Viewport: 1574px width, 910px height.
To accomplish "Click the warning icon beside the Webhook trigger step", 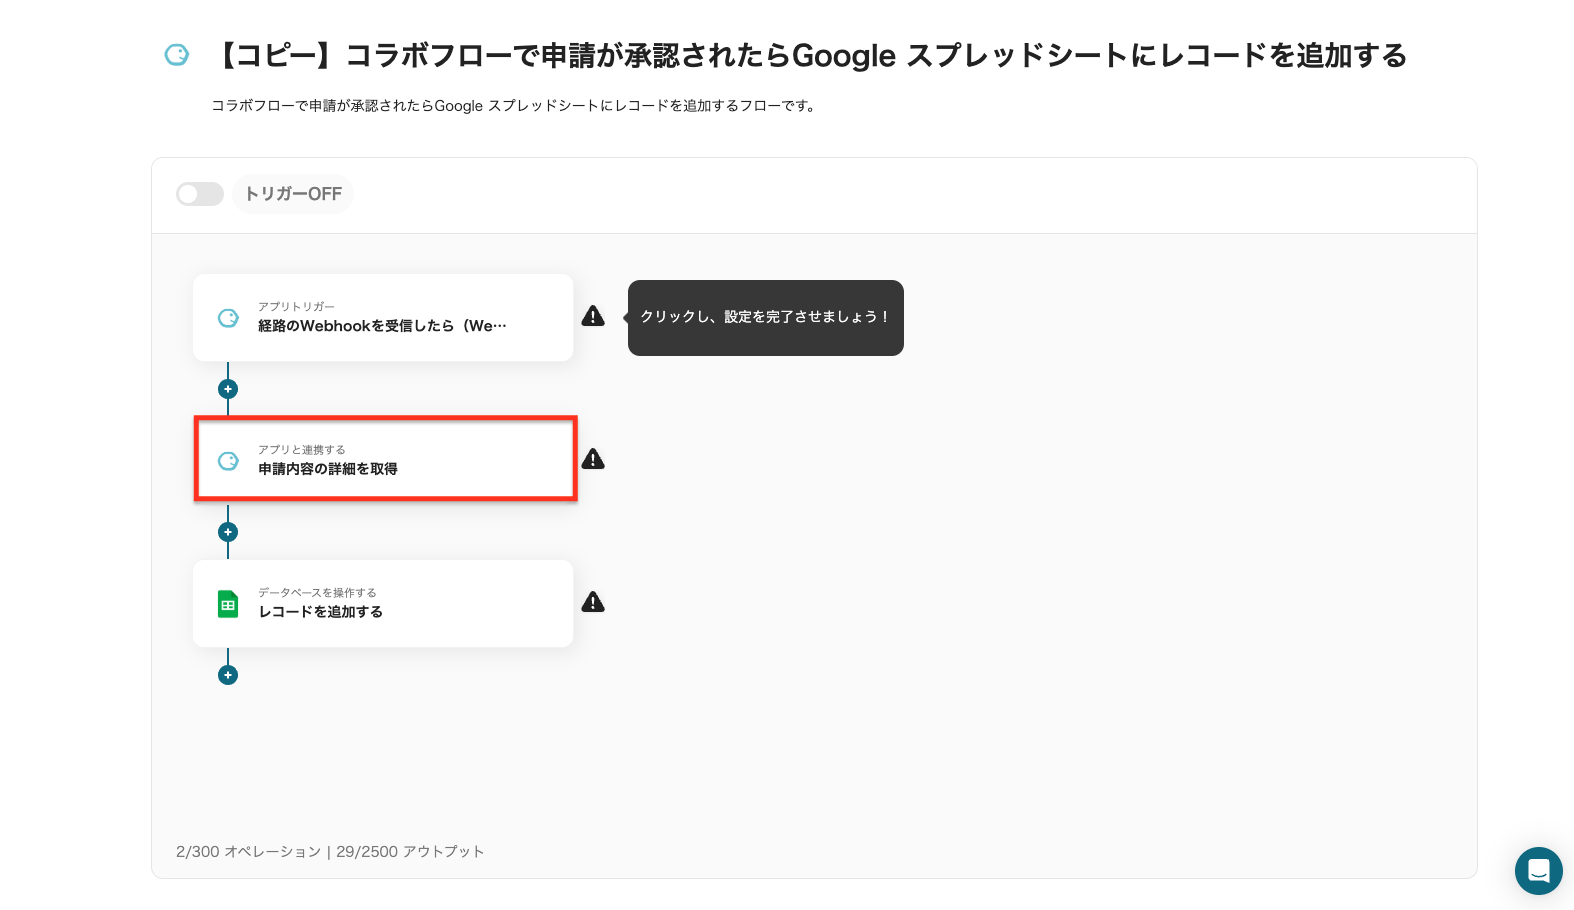I will point(593,317).
